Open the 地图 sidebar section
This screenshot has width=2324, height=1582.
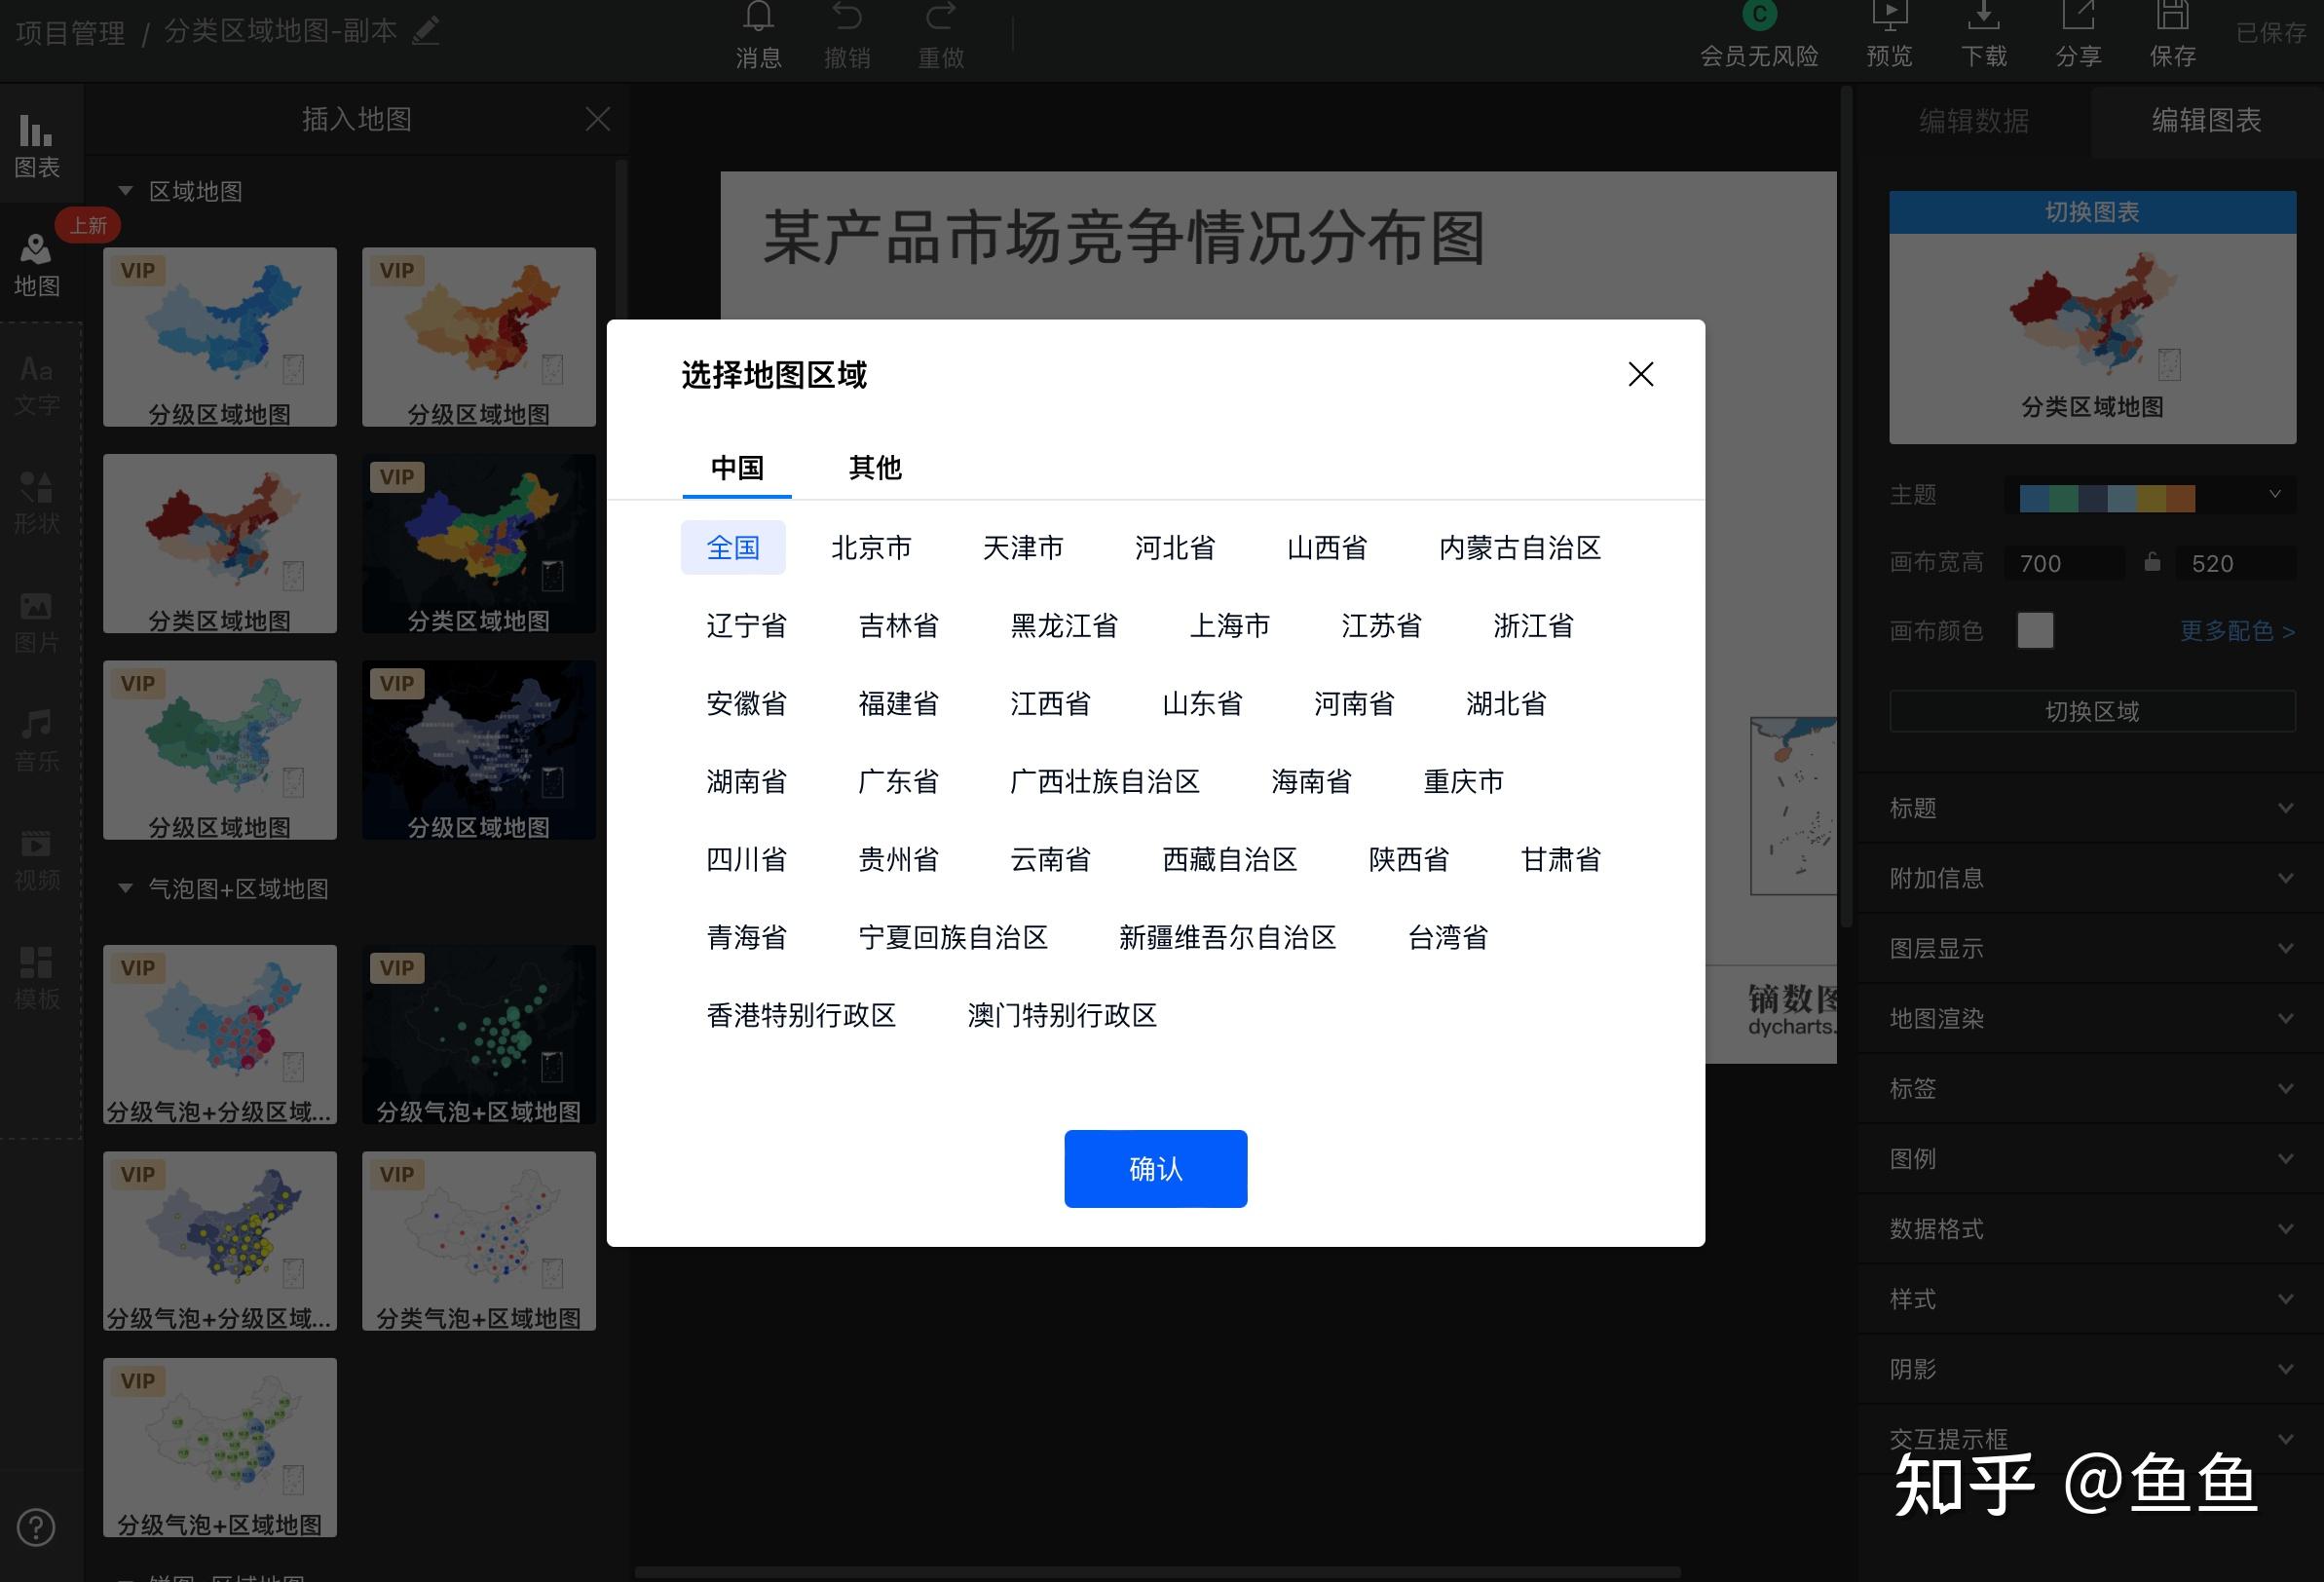[x=37, y=265]
